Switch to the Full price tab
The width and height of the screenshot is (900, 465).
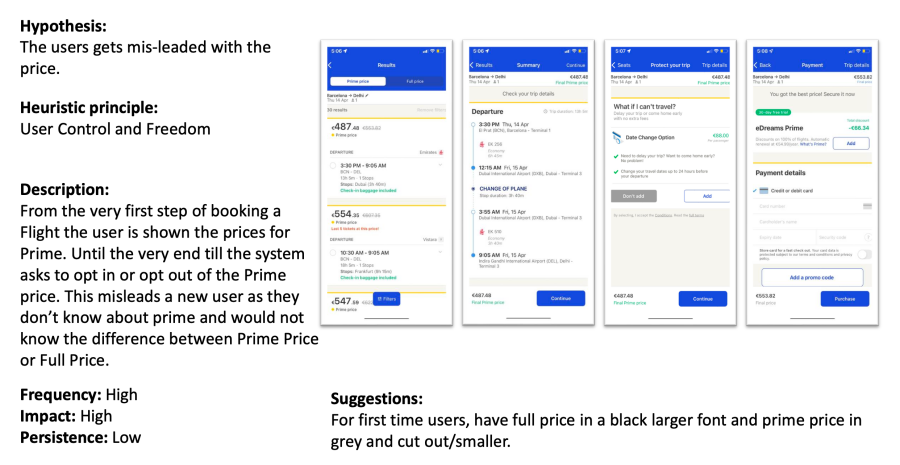[x=415, y=82]
